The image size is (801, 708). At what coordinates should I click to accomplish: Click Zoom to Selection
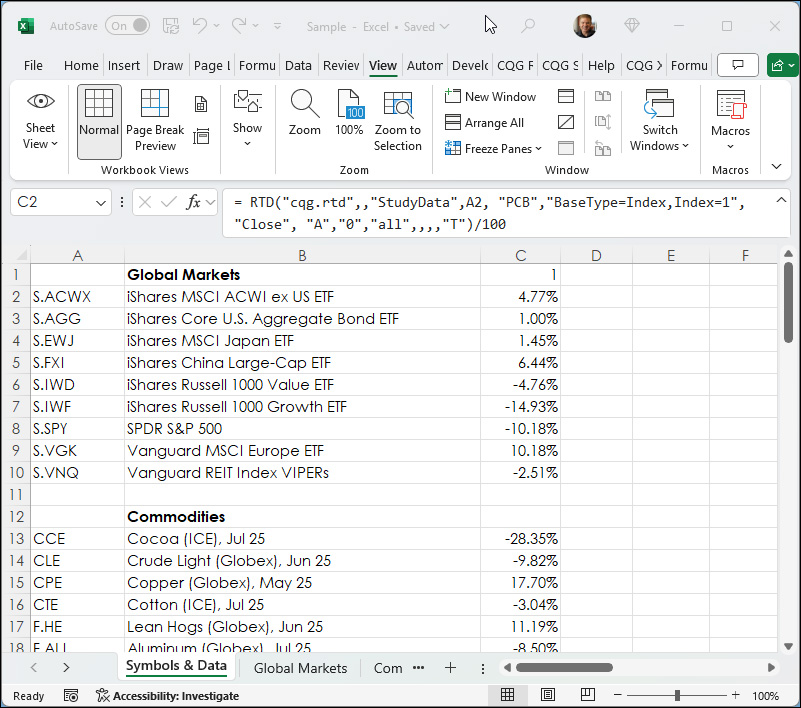click(397, 121)
